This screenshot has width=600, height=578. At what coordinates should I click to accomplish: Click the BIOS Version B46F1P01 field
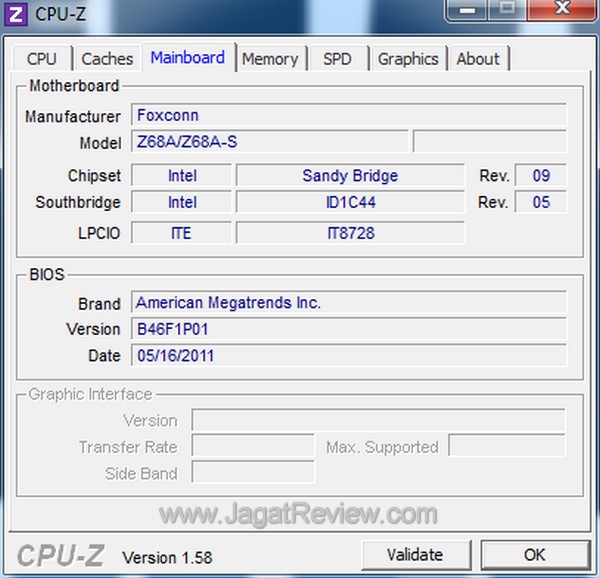(349, 329)
